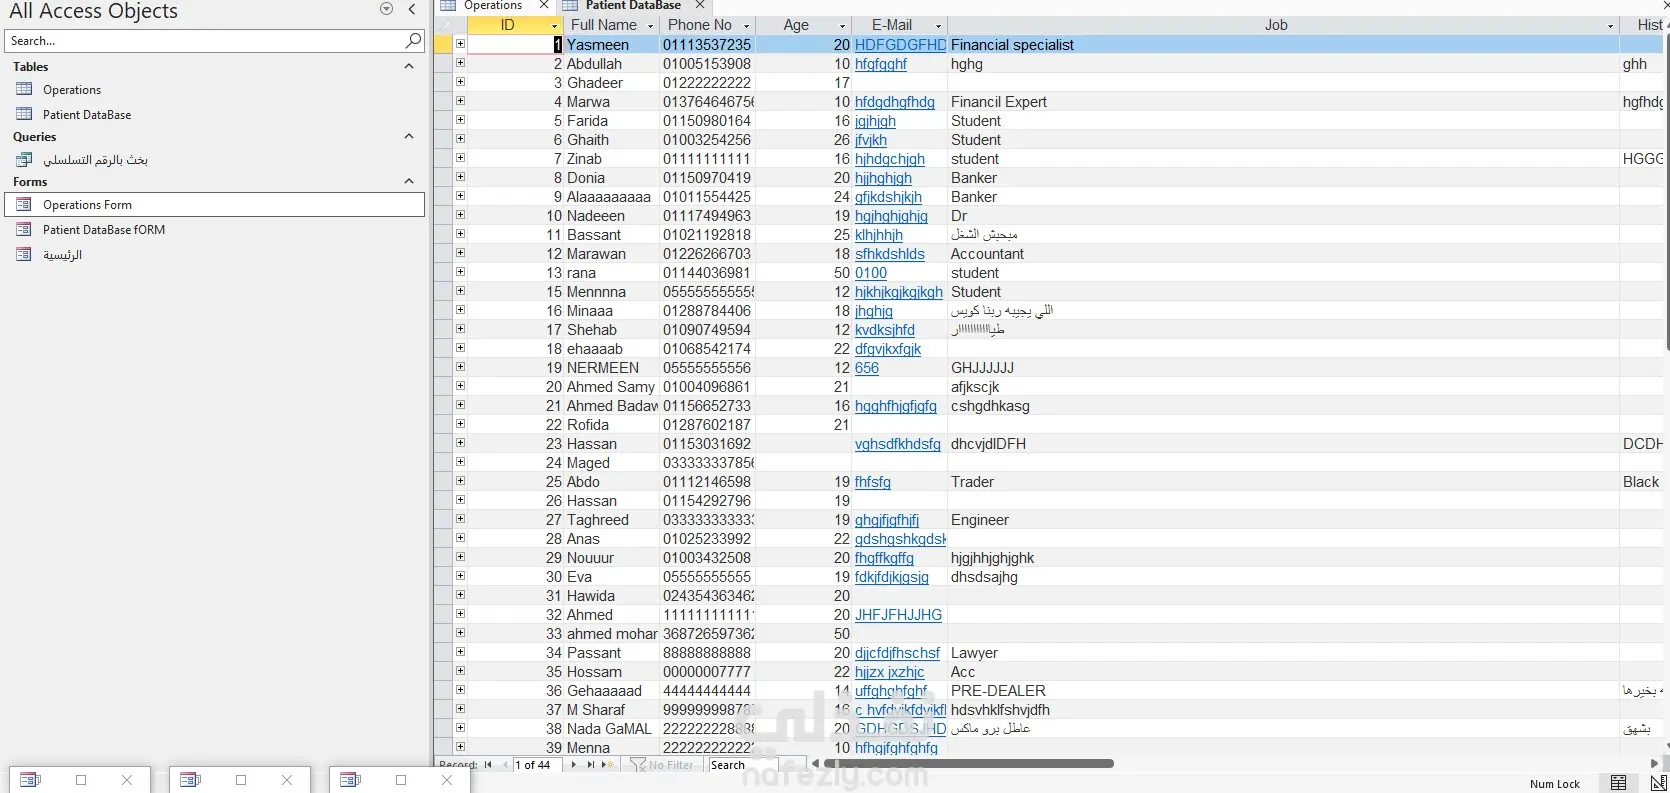The image size is (1670, 793).
Task: Restore the third minimized form window
Action: pos(401,780)
